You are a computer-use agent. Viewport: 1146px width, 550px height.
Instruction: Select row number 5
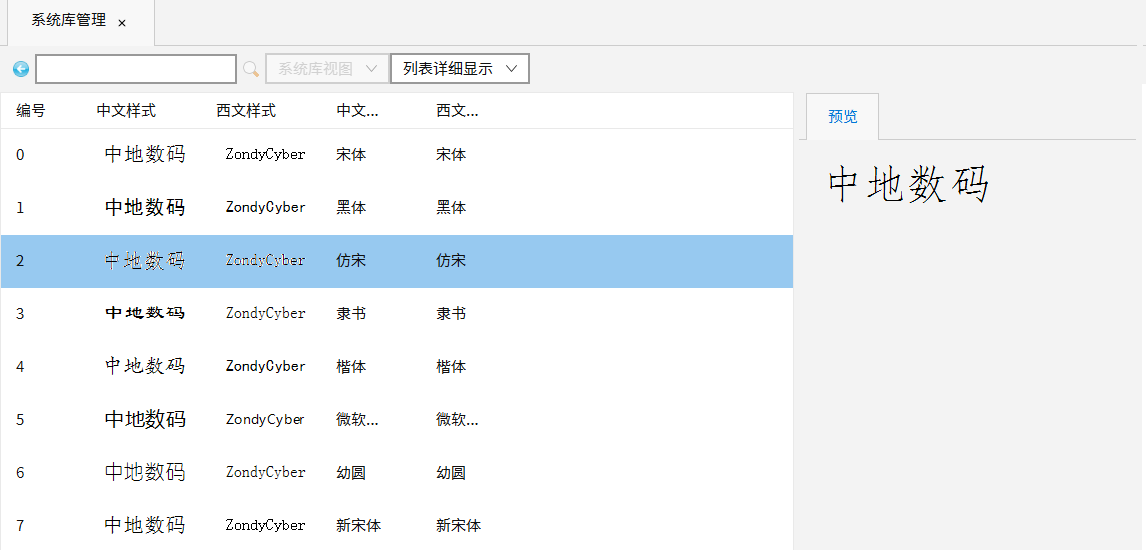pos(397,420)
